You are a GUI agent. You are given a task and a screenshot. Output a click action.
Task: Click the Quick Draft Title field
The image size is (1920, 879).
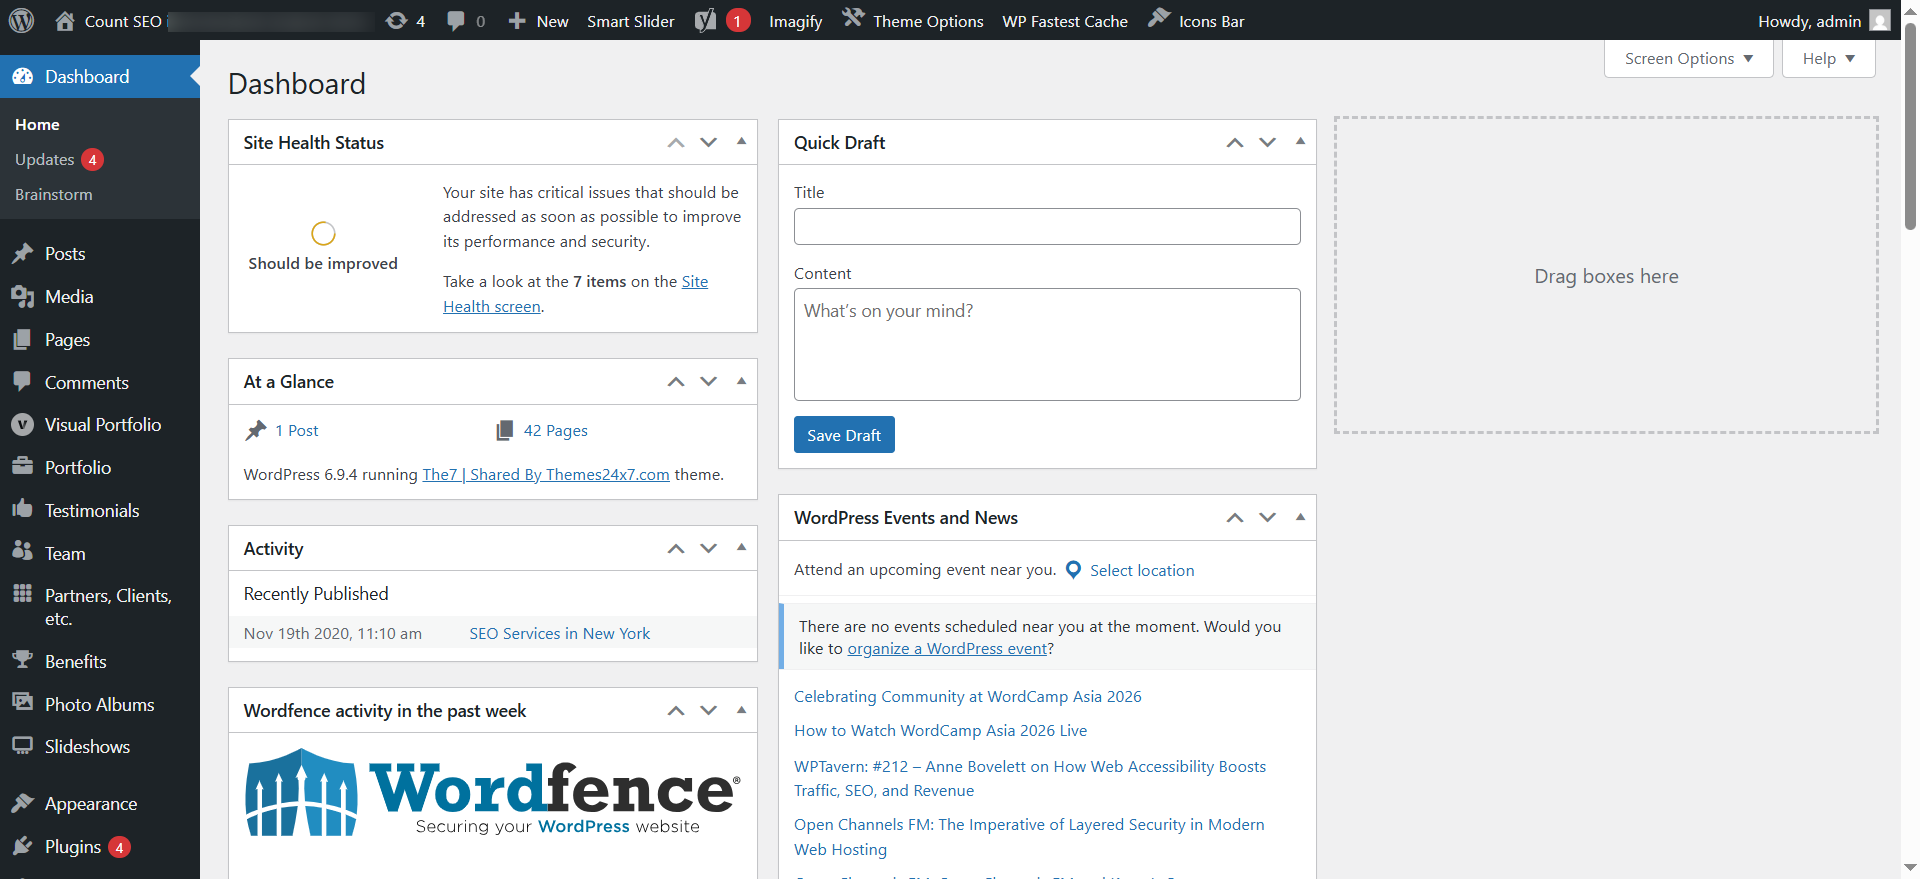(1047, 227)
